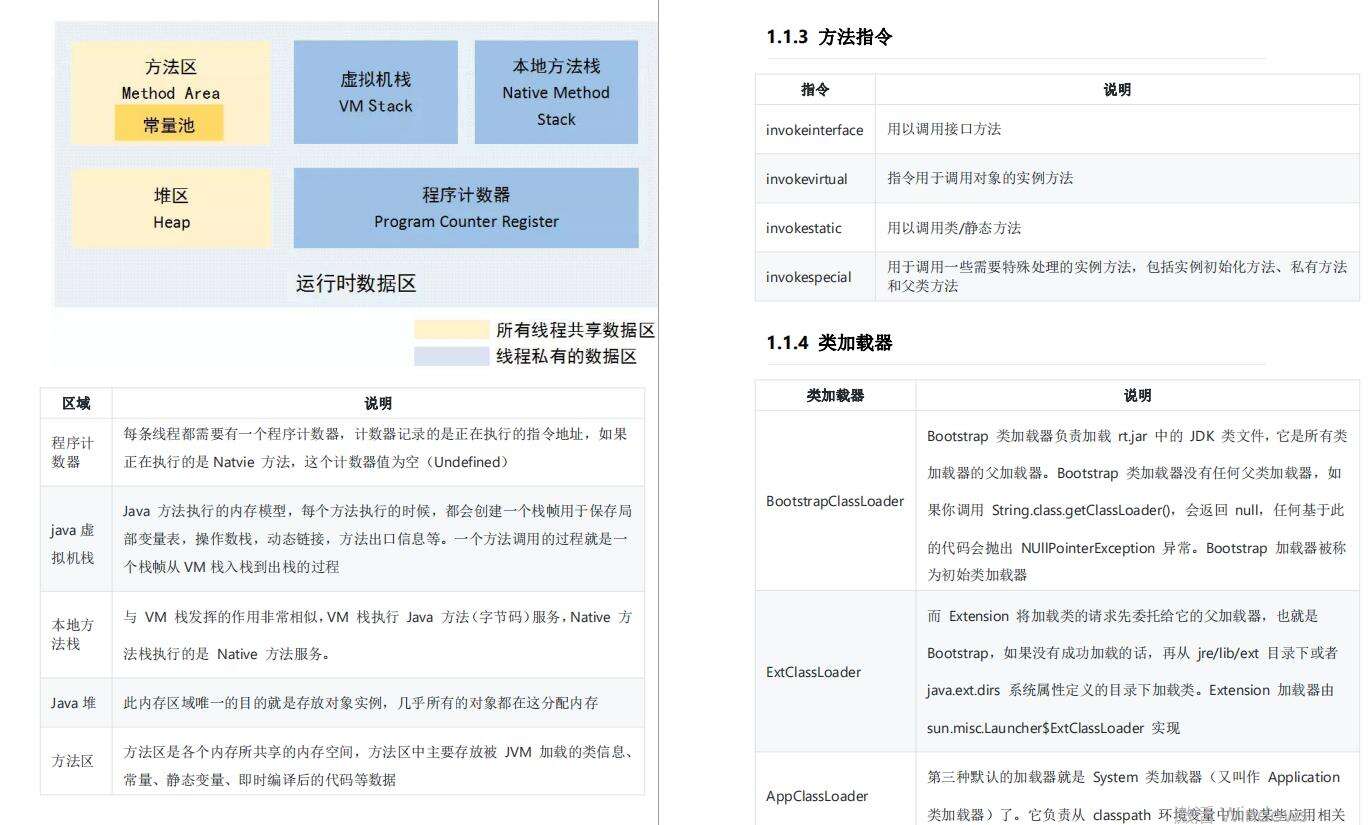Click the description starting Java 方法执行的内存模型
This screenshot has height=825, width=1369.
(377, 538)
